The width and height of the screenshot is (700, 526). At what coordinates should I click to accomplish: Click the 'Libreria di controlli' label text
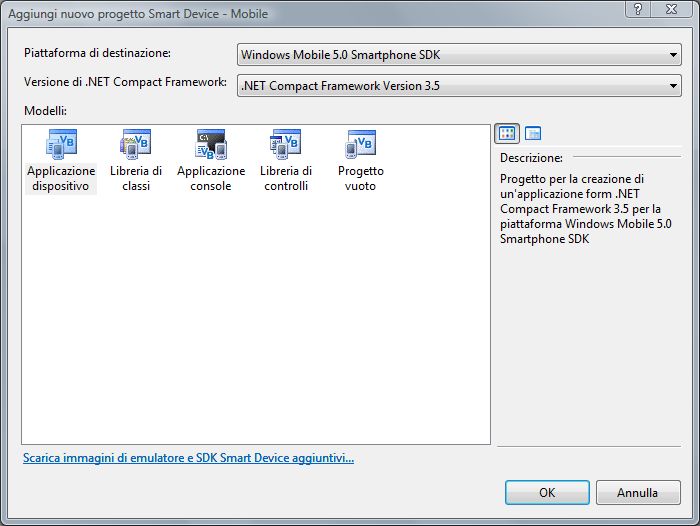[x=286, y=178]
